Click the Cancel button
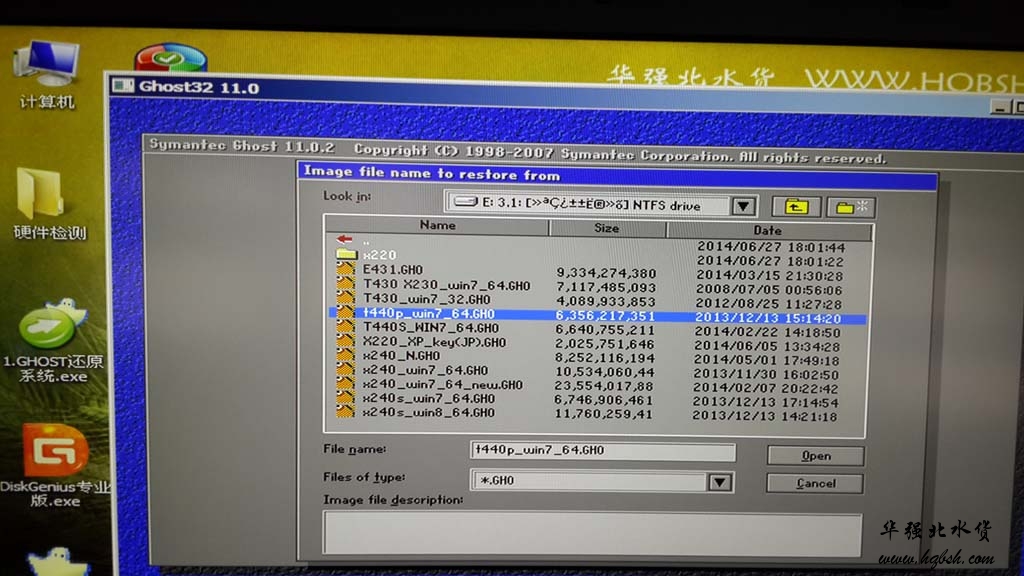The width and height of the screenshot is (1024, 576). 815,484
